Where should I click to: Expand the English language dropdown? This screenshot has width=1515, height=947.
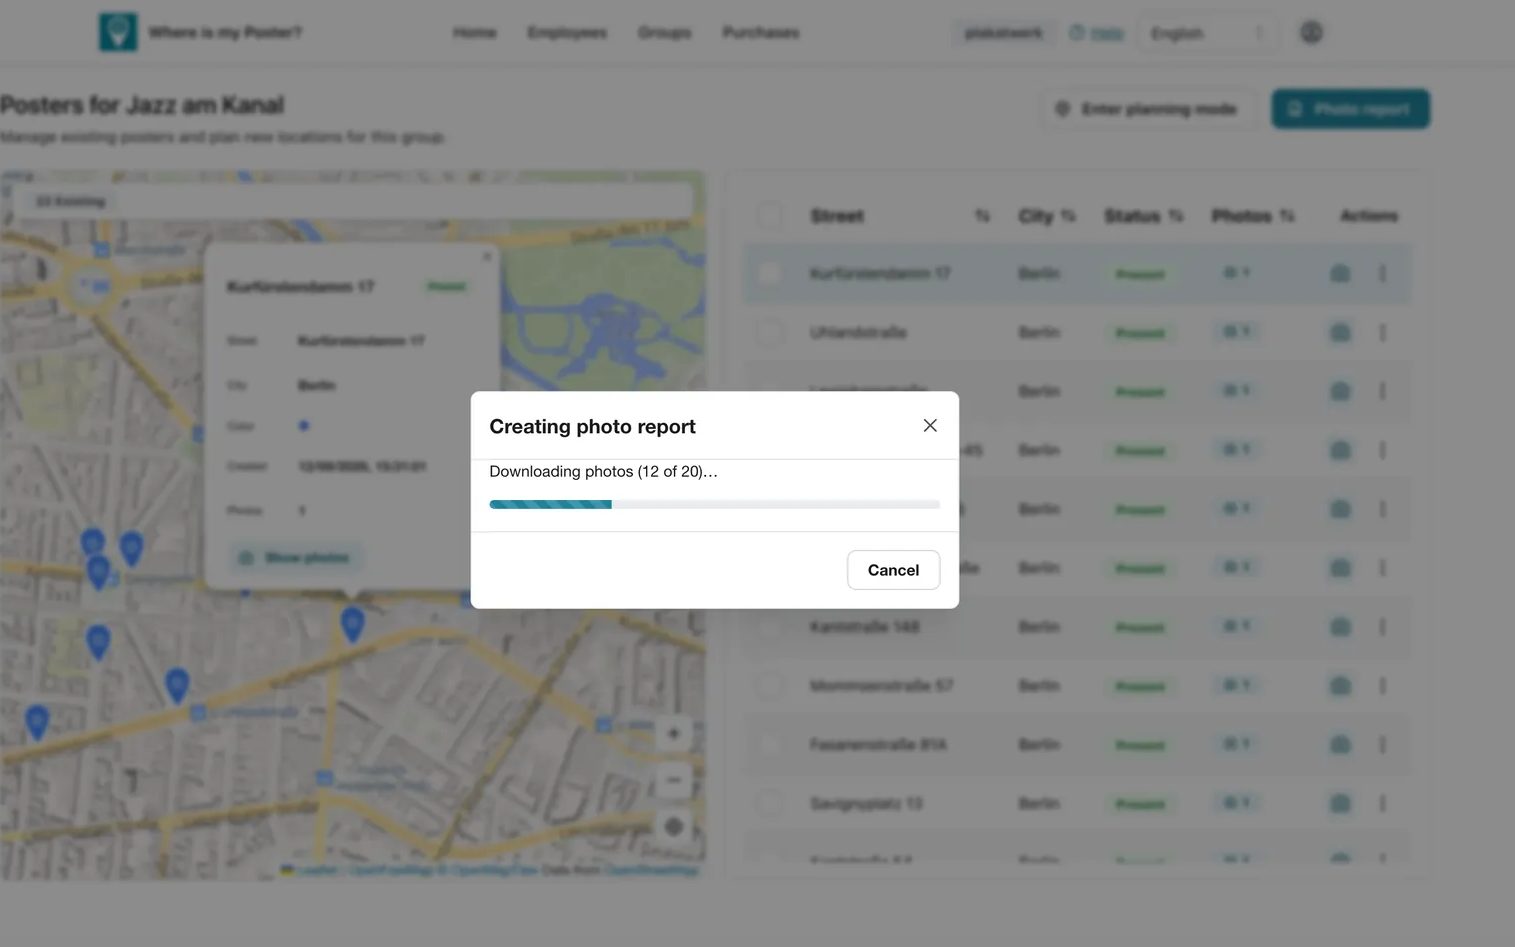coord(1208,33)
